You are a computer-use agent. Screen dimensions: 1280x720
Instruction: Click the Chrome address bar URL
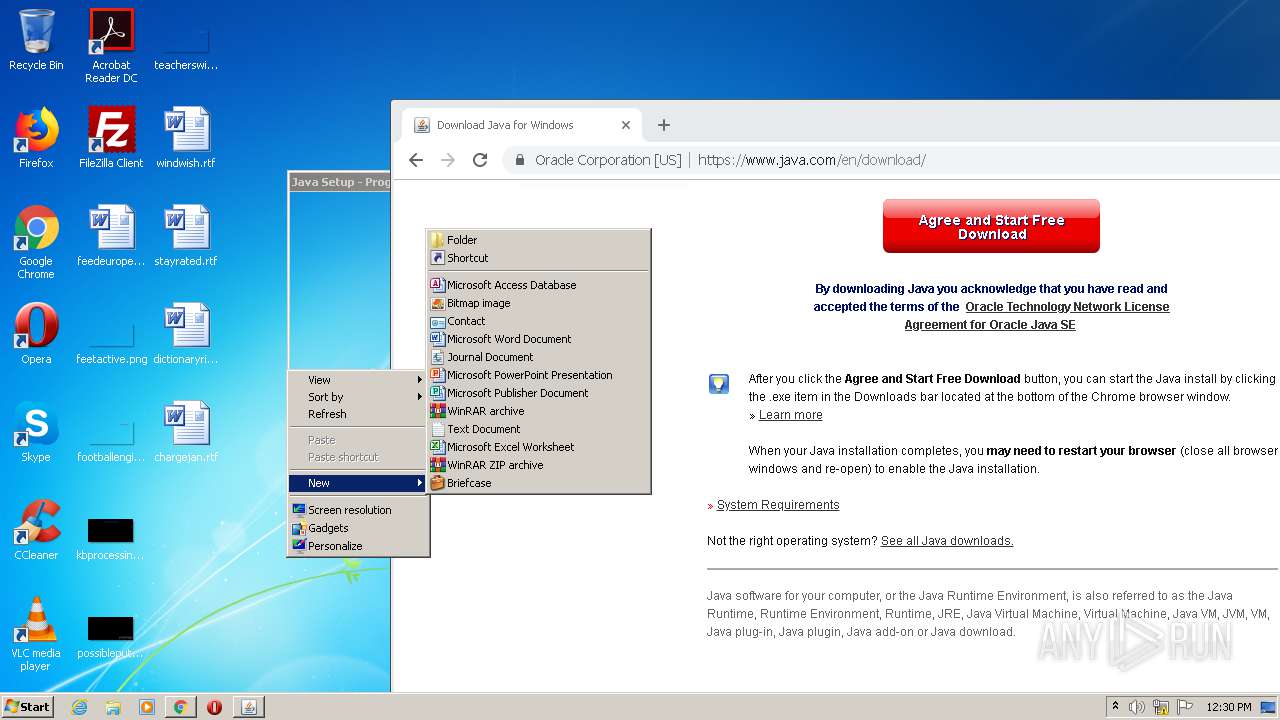point(811,160)
